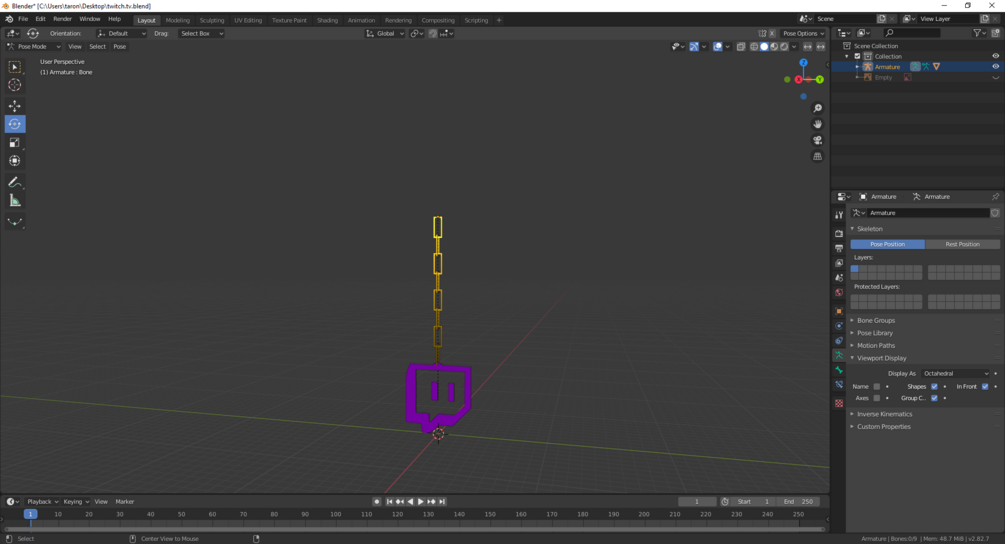Pin the properties editor context

point(995,197)
